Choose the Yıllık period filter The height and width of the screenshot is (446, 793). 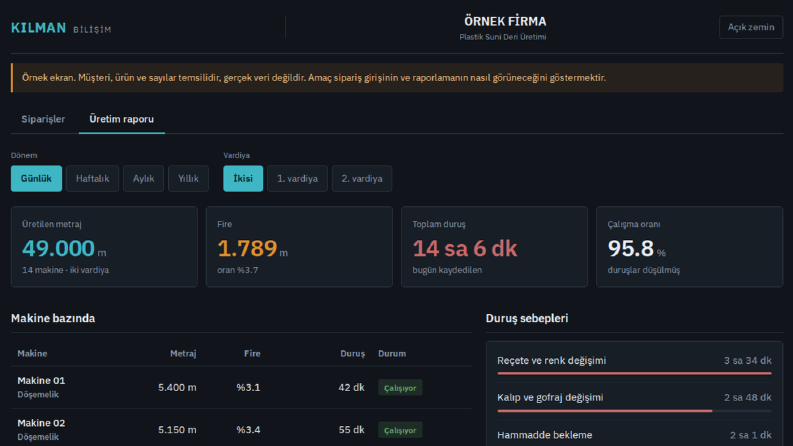(x=188, y=179)
